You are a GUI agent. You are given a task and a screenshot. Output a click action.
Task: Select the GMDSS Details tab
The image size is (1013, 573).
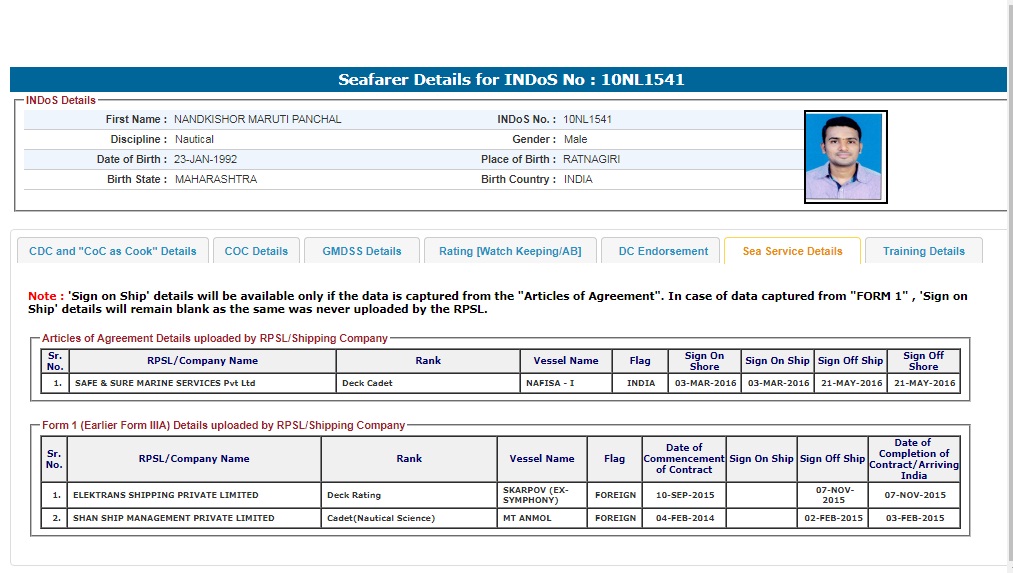pyautogui.click(x=362, y=251)
